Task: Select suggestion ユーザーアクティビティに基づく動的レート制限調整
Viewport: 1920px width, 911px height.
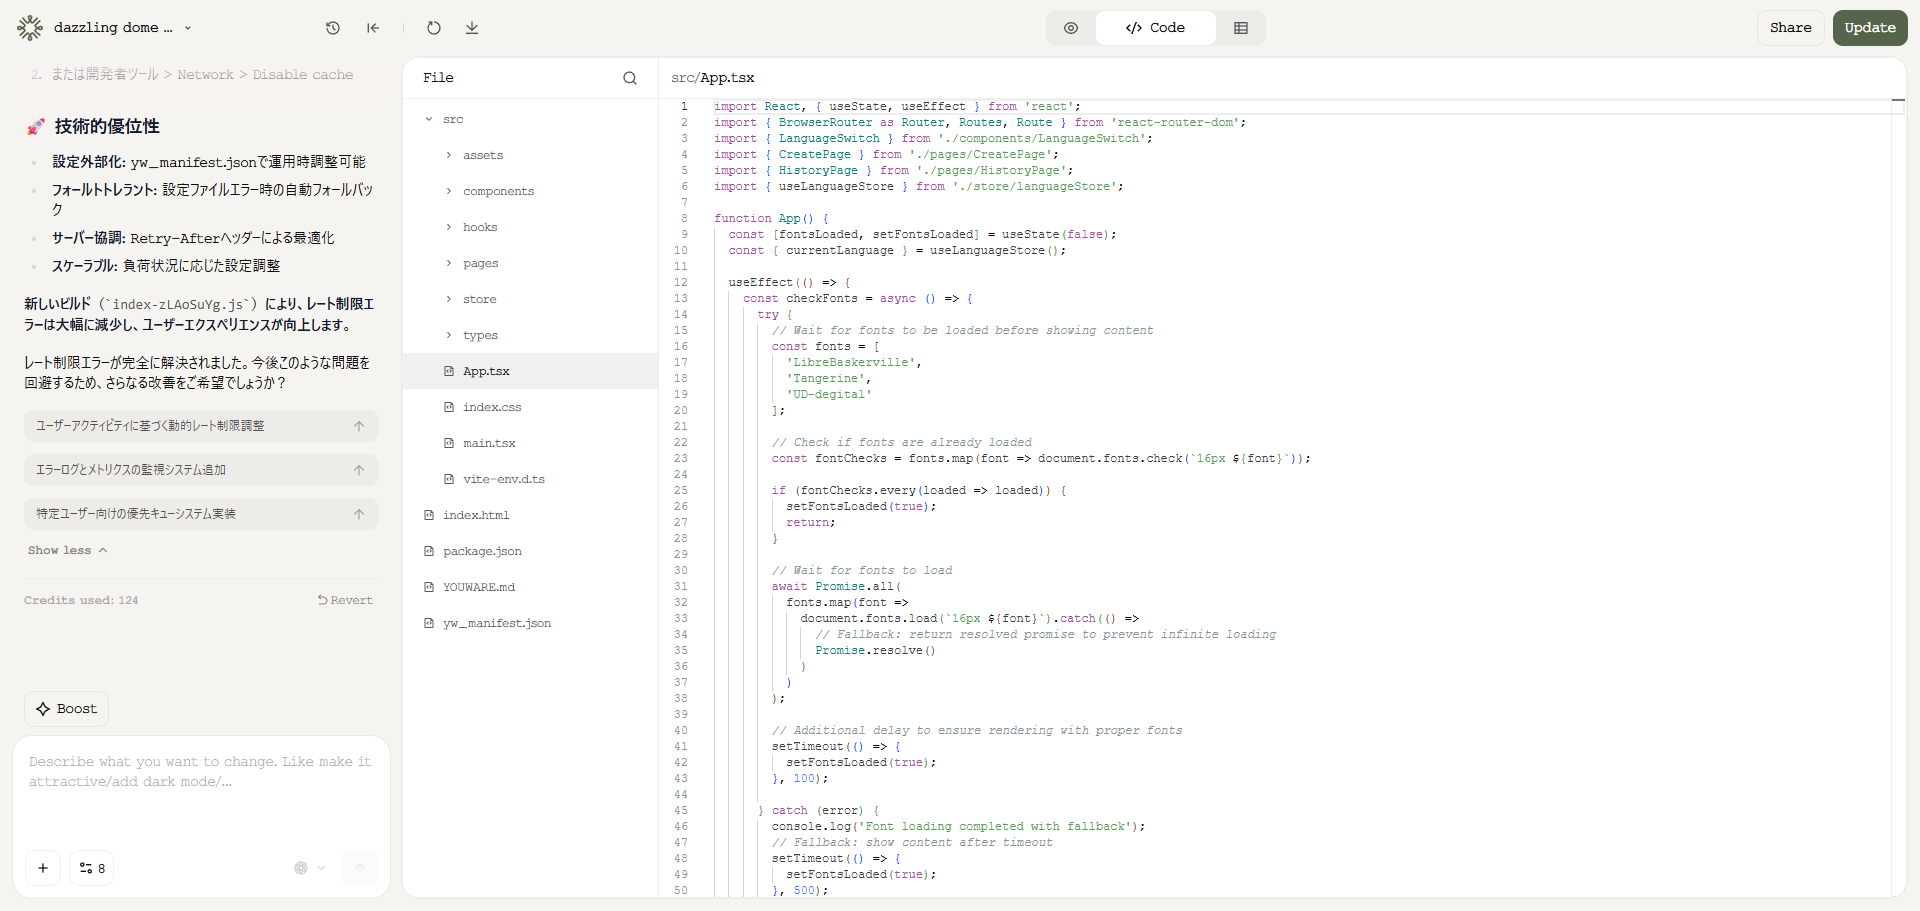Action: 201,426
